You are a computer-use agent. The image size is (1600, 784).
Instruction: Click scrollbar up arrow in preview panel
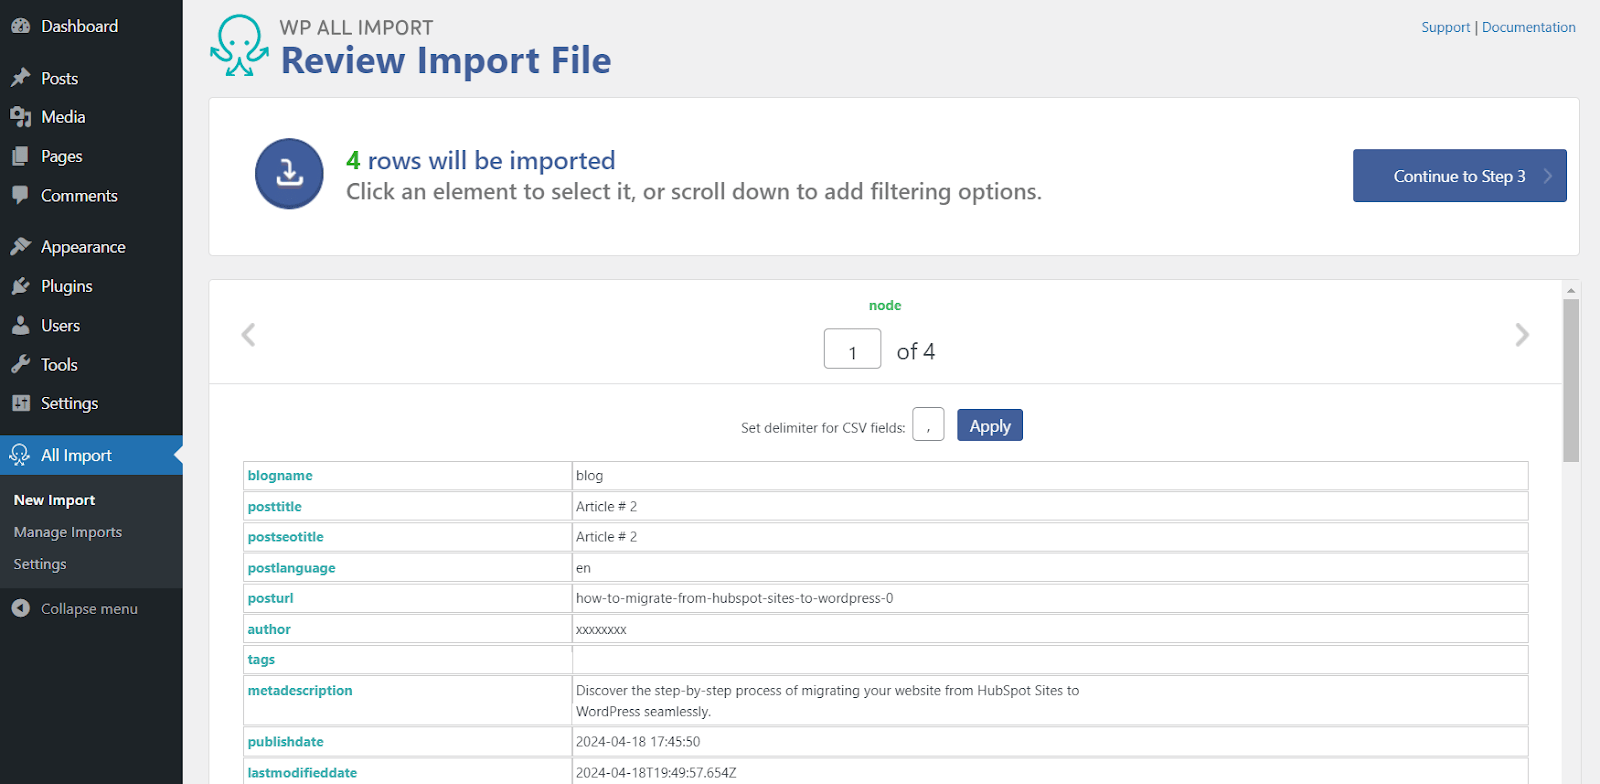tap(1571, 290)
